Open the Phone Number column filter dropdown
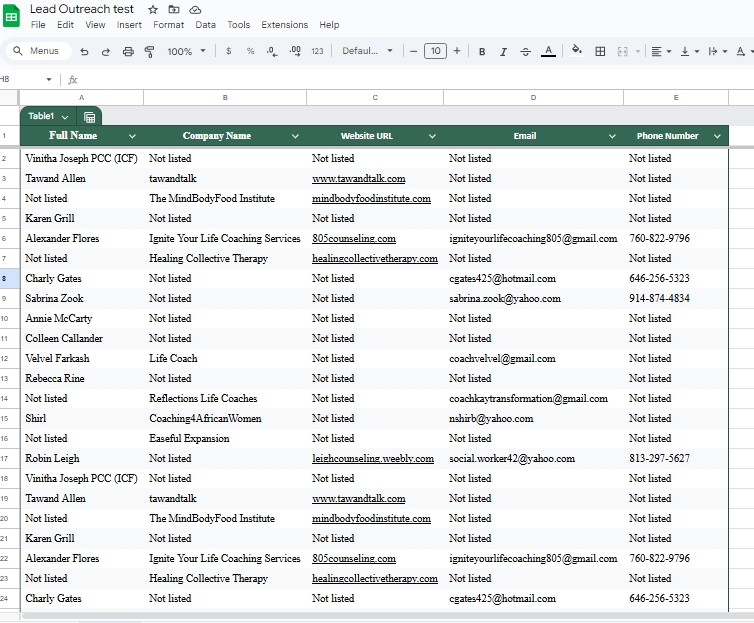 pyautogui.click(x=717, y=136)
